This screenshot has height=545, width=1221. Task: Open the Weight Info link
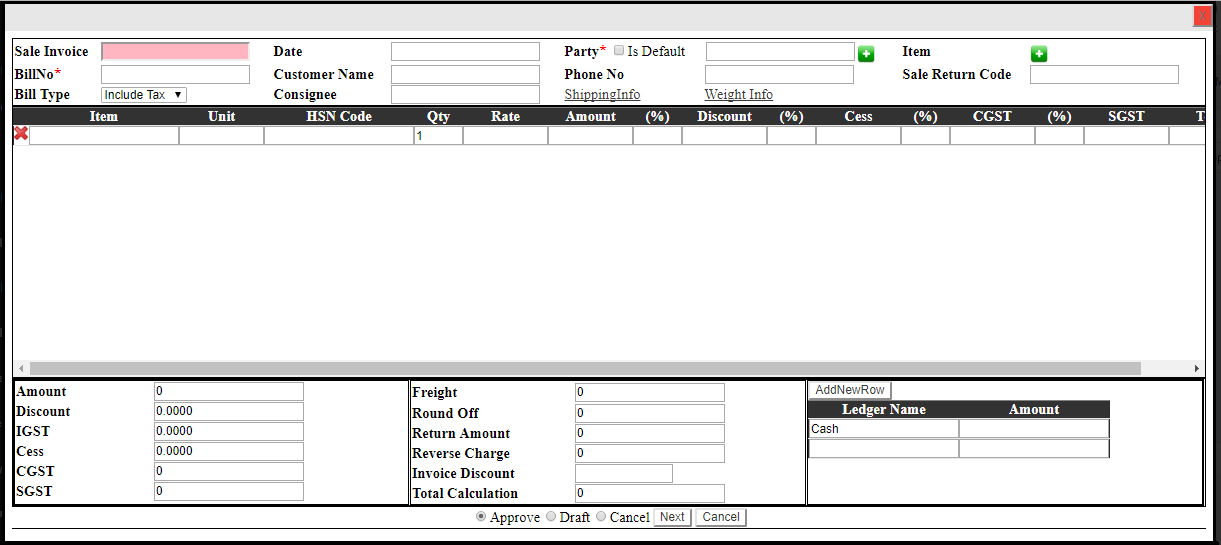[x=738, y=95]
